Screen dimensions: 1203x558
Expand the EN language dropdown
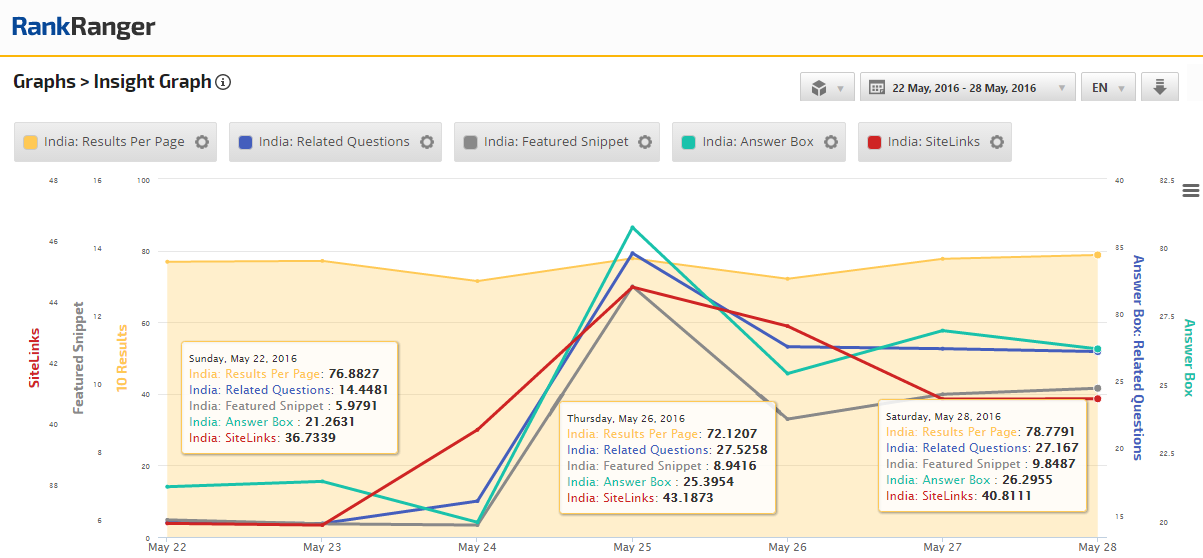(x=1107, y=88)
